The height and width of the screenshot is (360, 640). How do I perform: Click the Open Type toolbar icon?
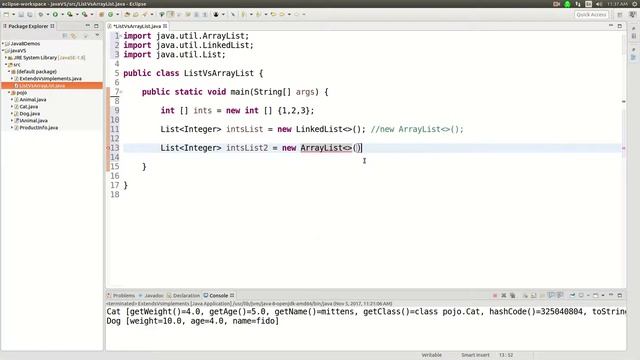(127, 14)
